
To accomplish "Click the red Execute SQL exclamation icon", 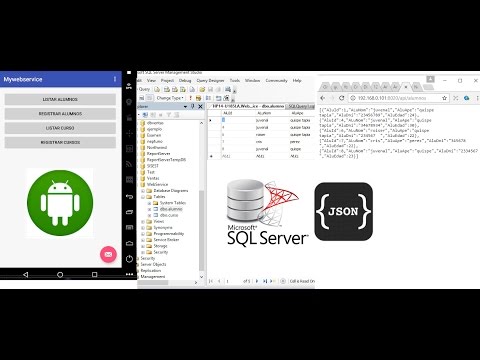I will tap(190, 98).
